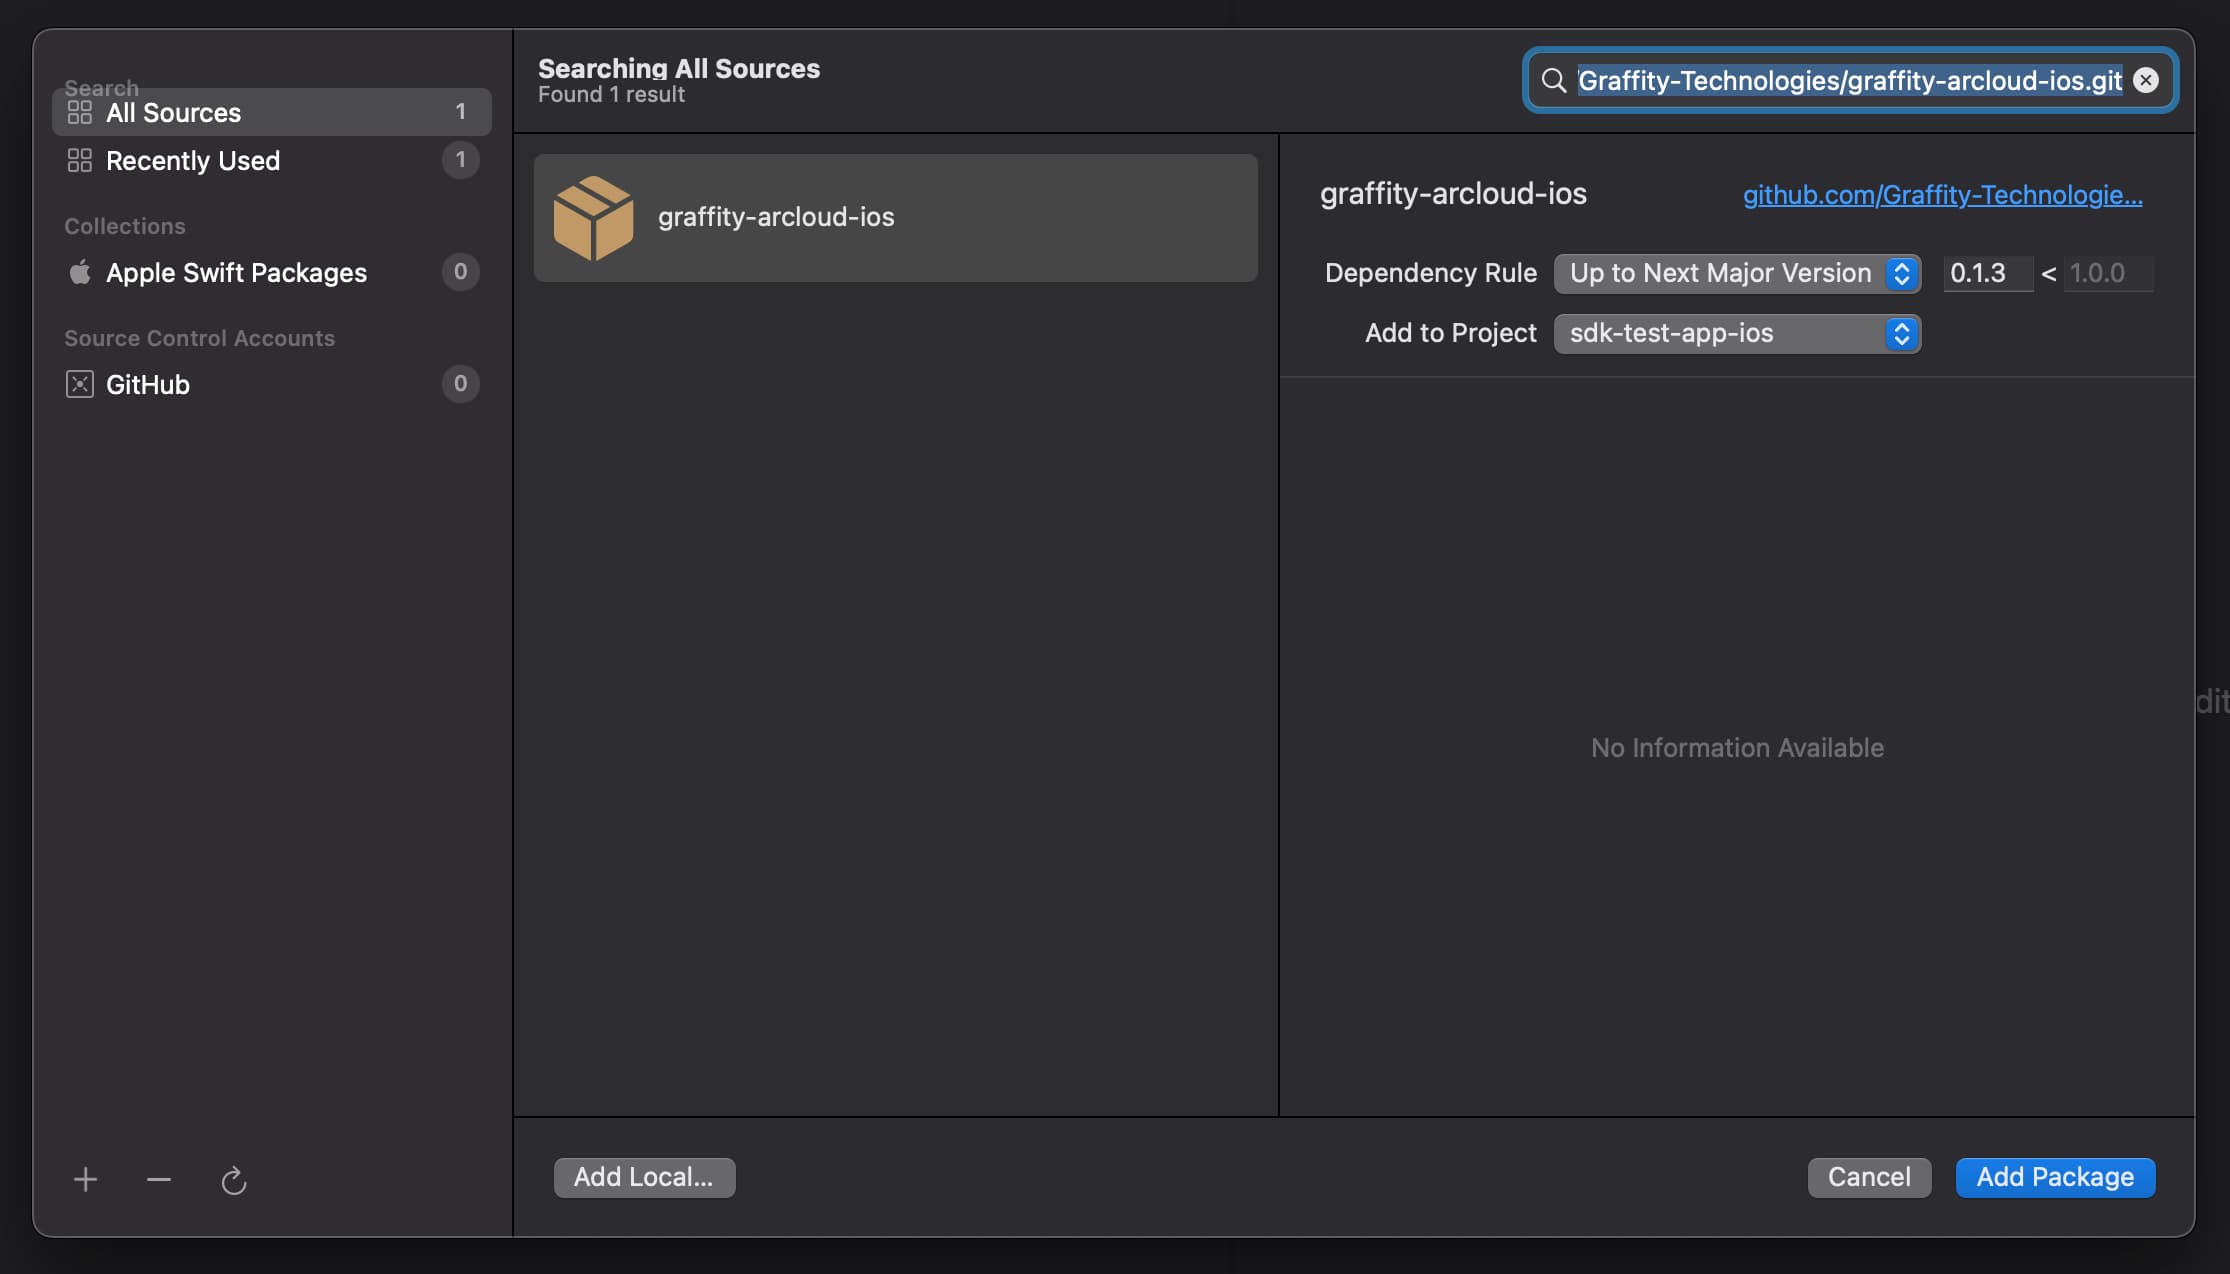Click the 'Add to Project' label
The height and width of the screenshot is (1274, 2230).
coord(1450,333)
